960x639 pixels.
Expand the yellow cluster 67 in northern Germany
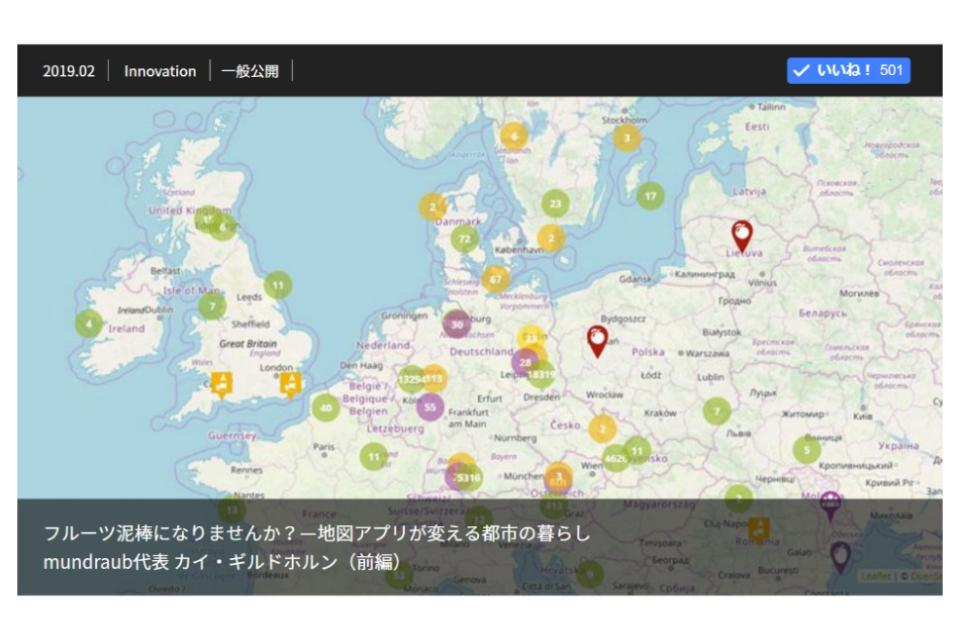pyautogui.click(x=495, y=279)
